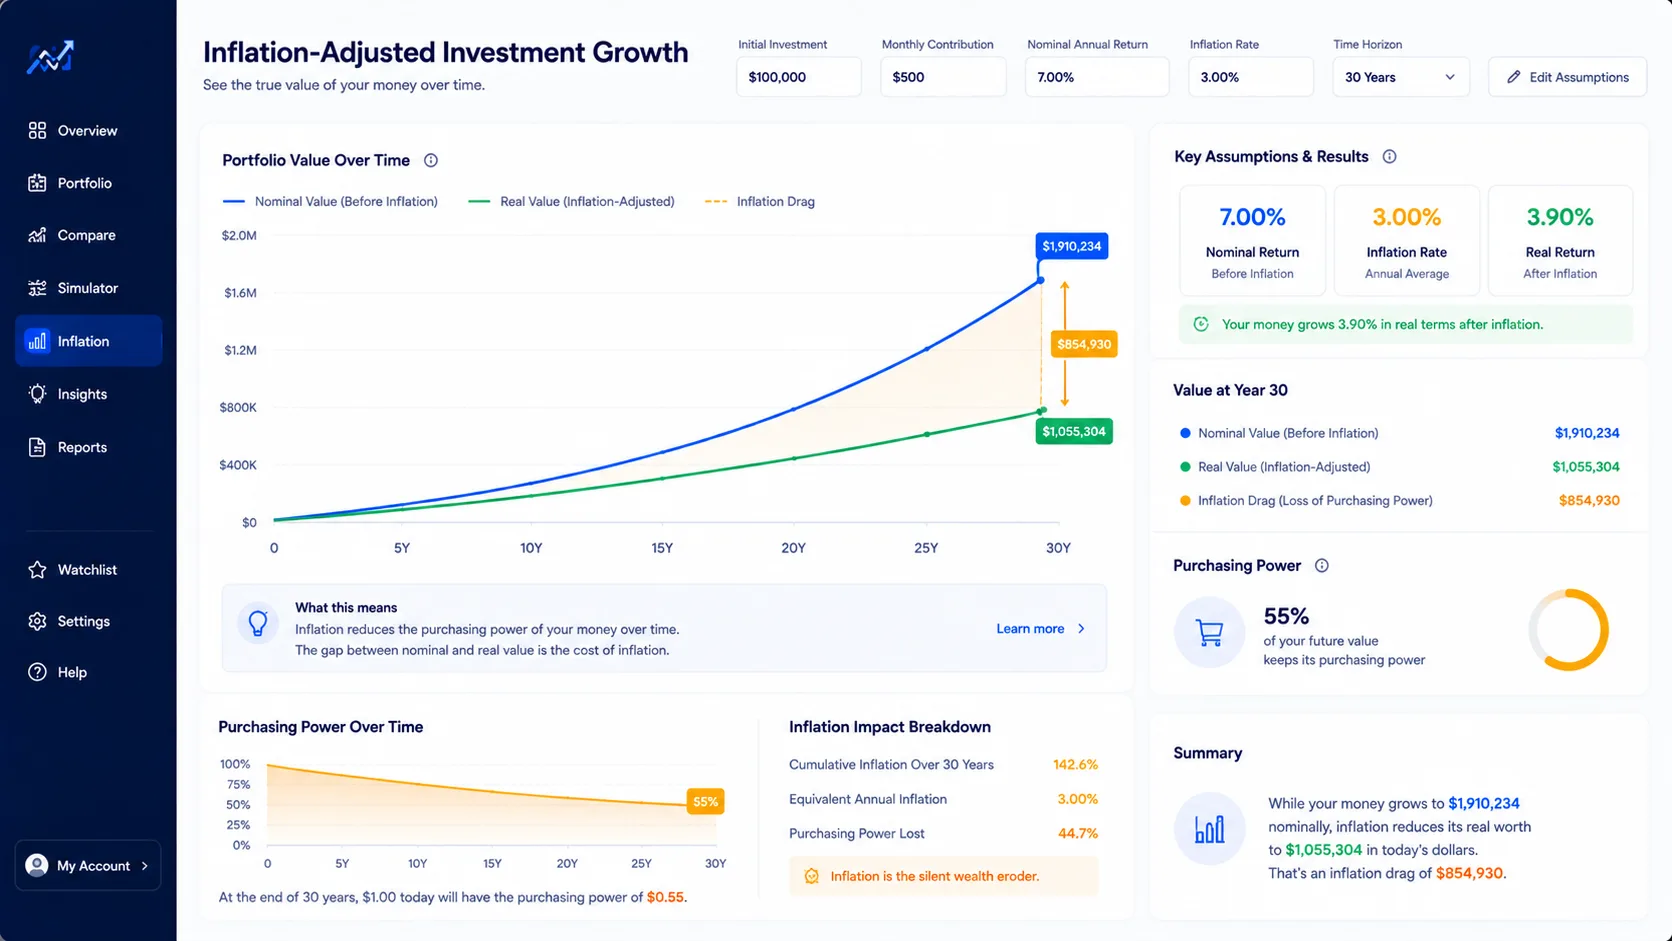Expand the My Account chevron
1672x941 pixels.
click(x=145, y=866)
